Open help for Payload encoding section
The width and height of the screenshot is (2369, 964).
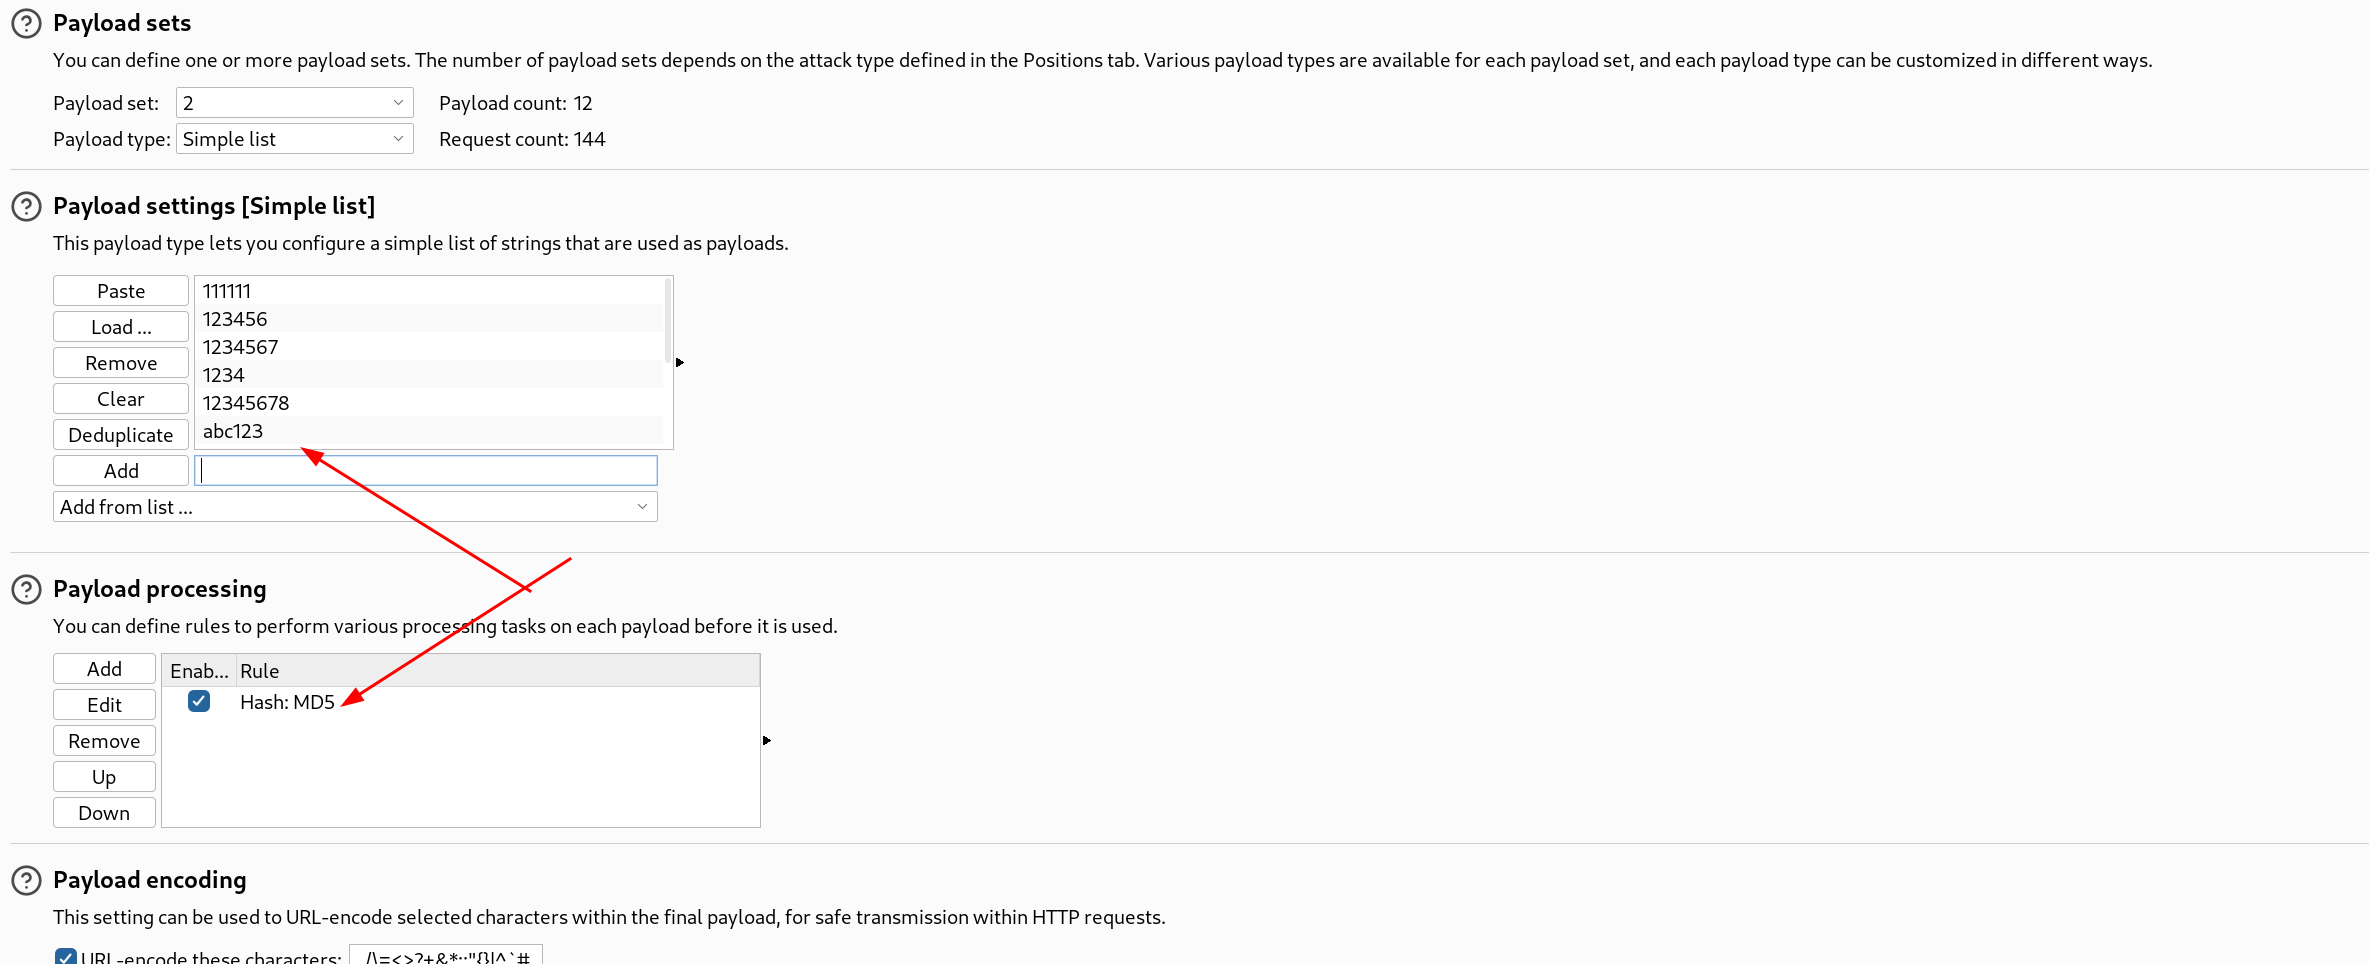coord(26,880)
